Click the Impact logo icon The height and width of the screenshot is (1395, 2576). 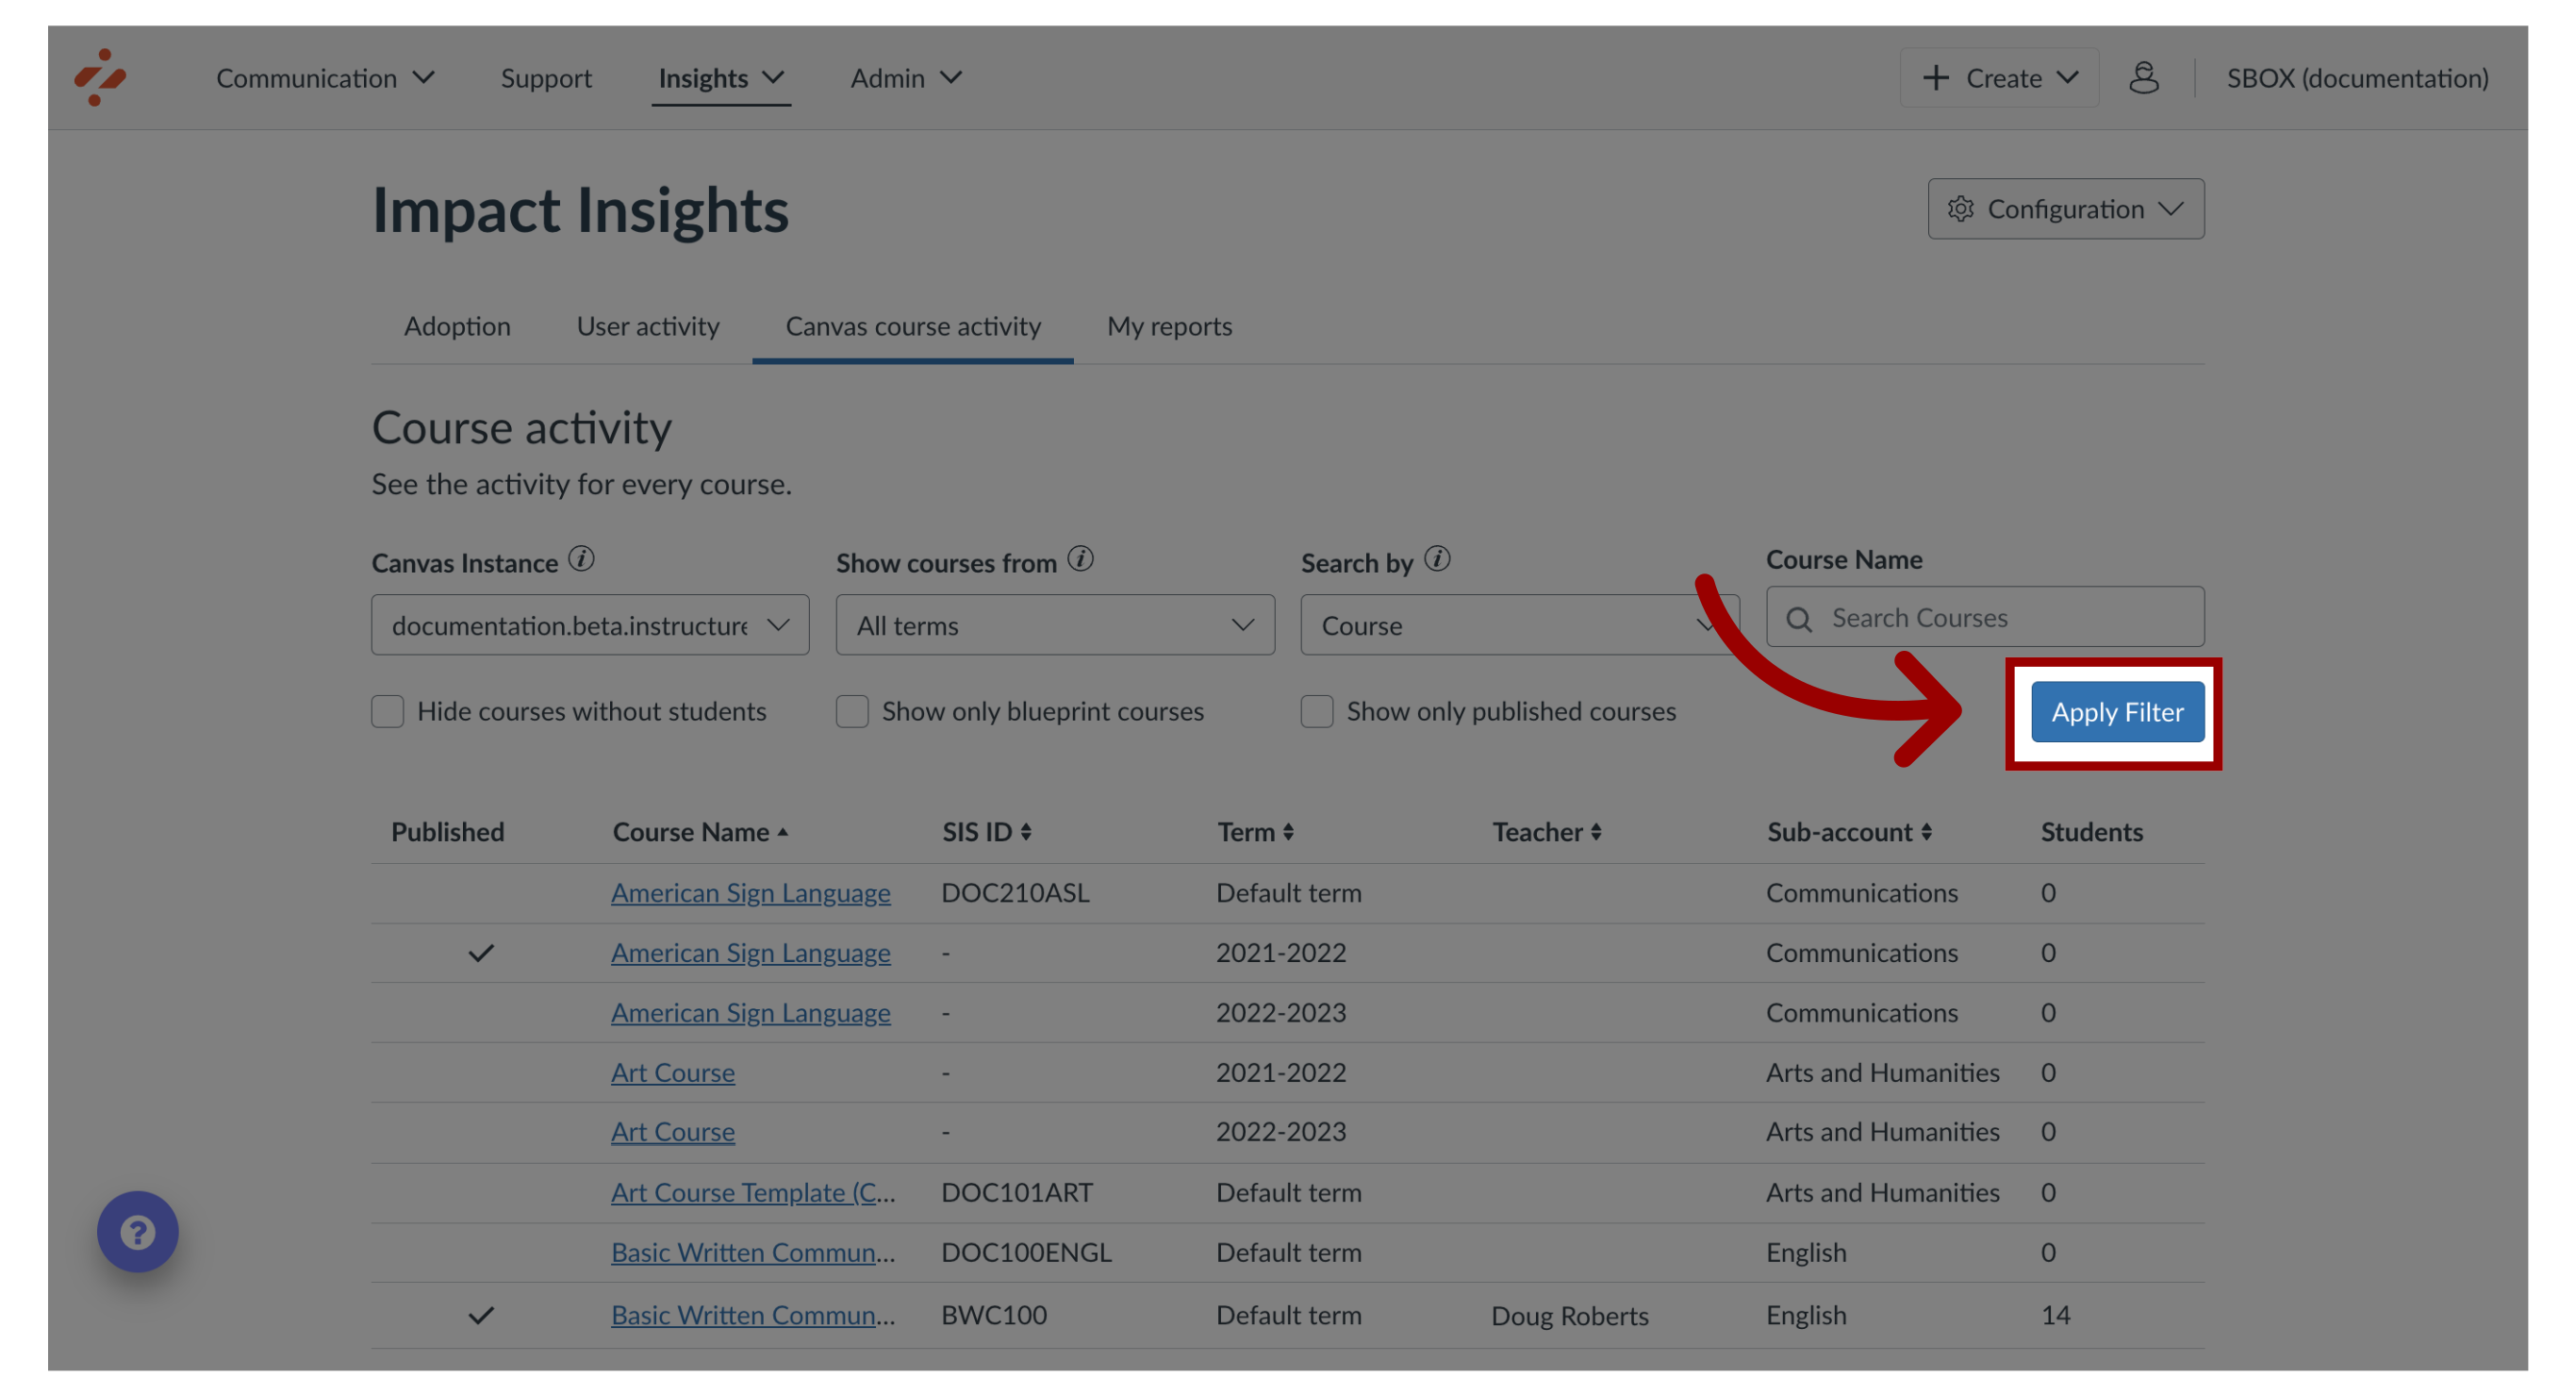100,77
